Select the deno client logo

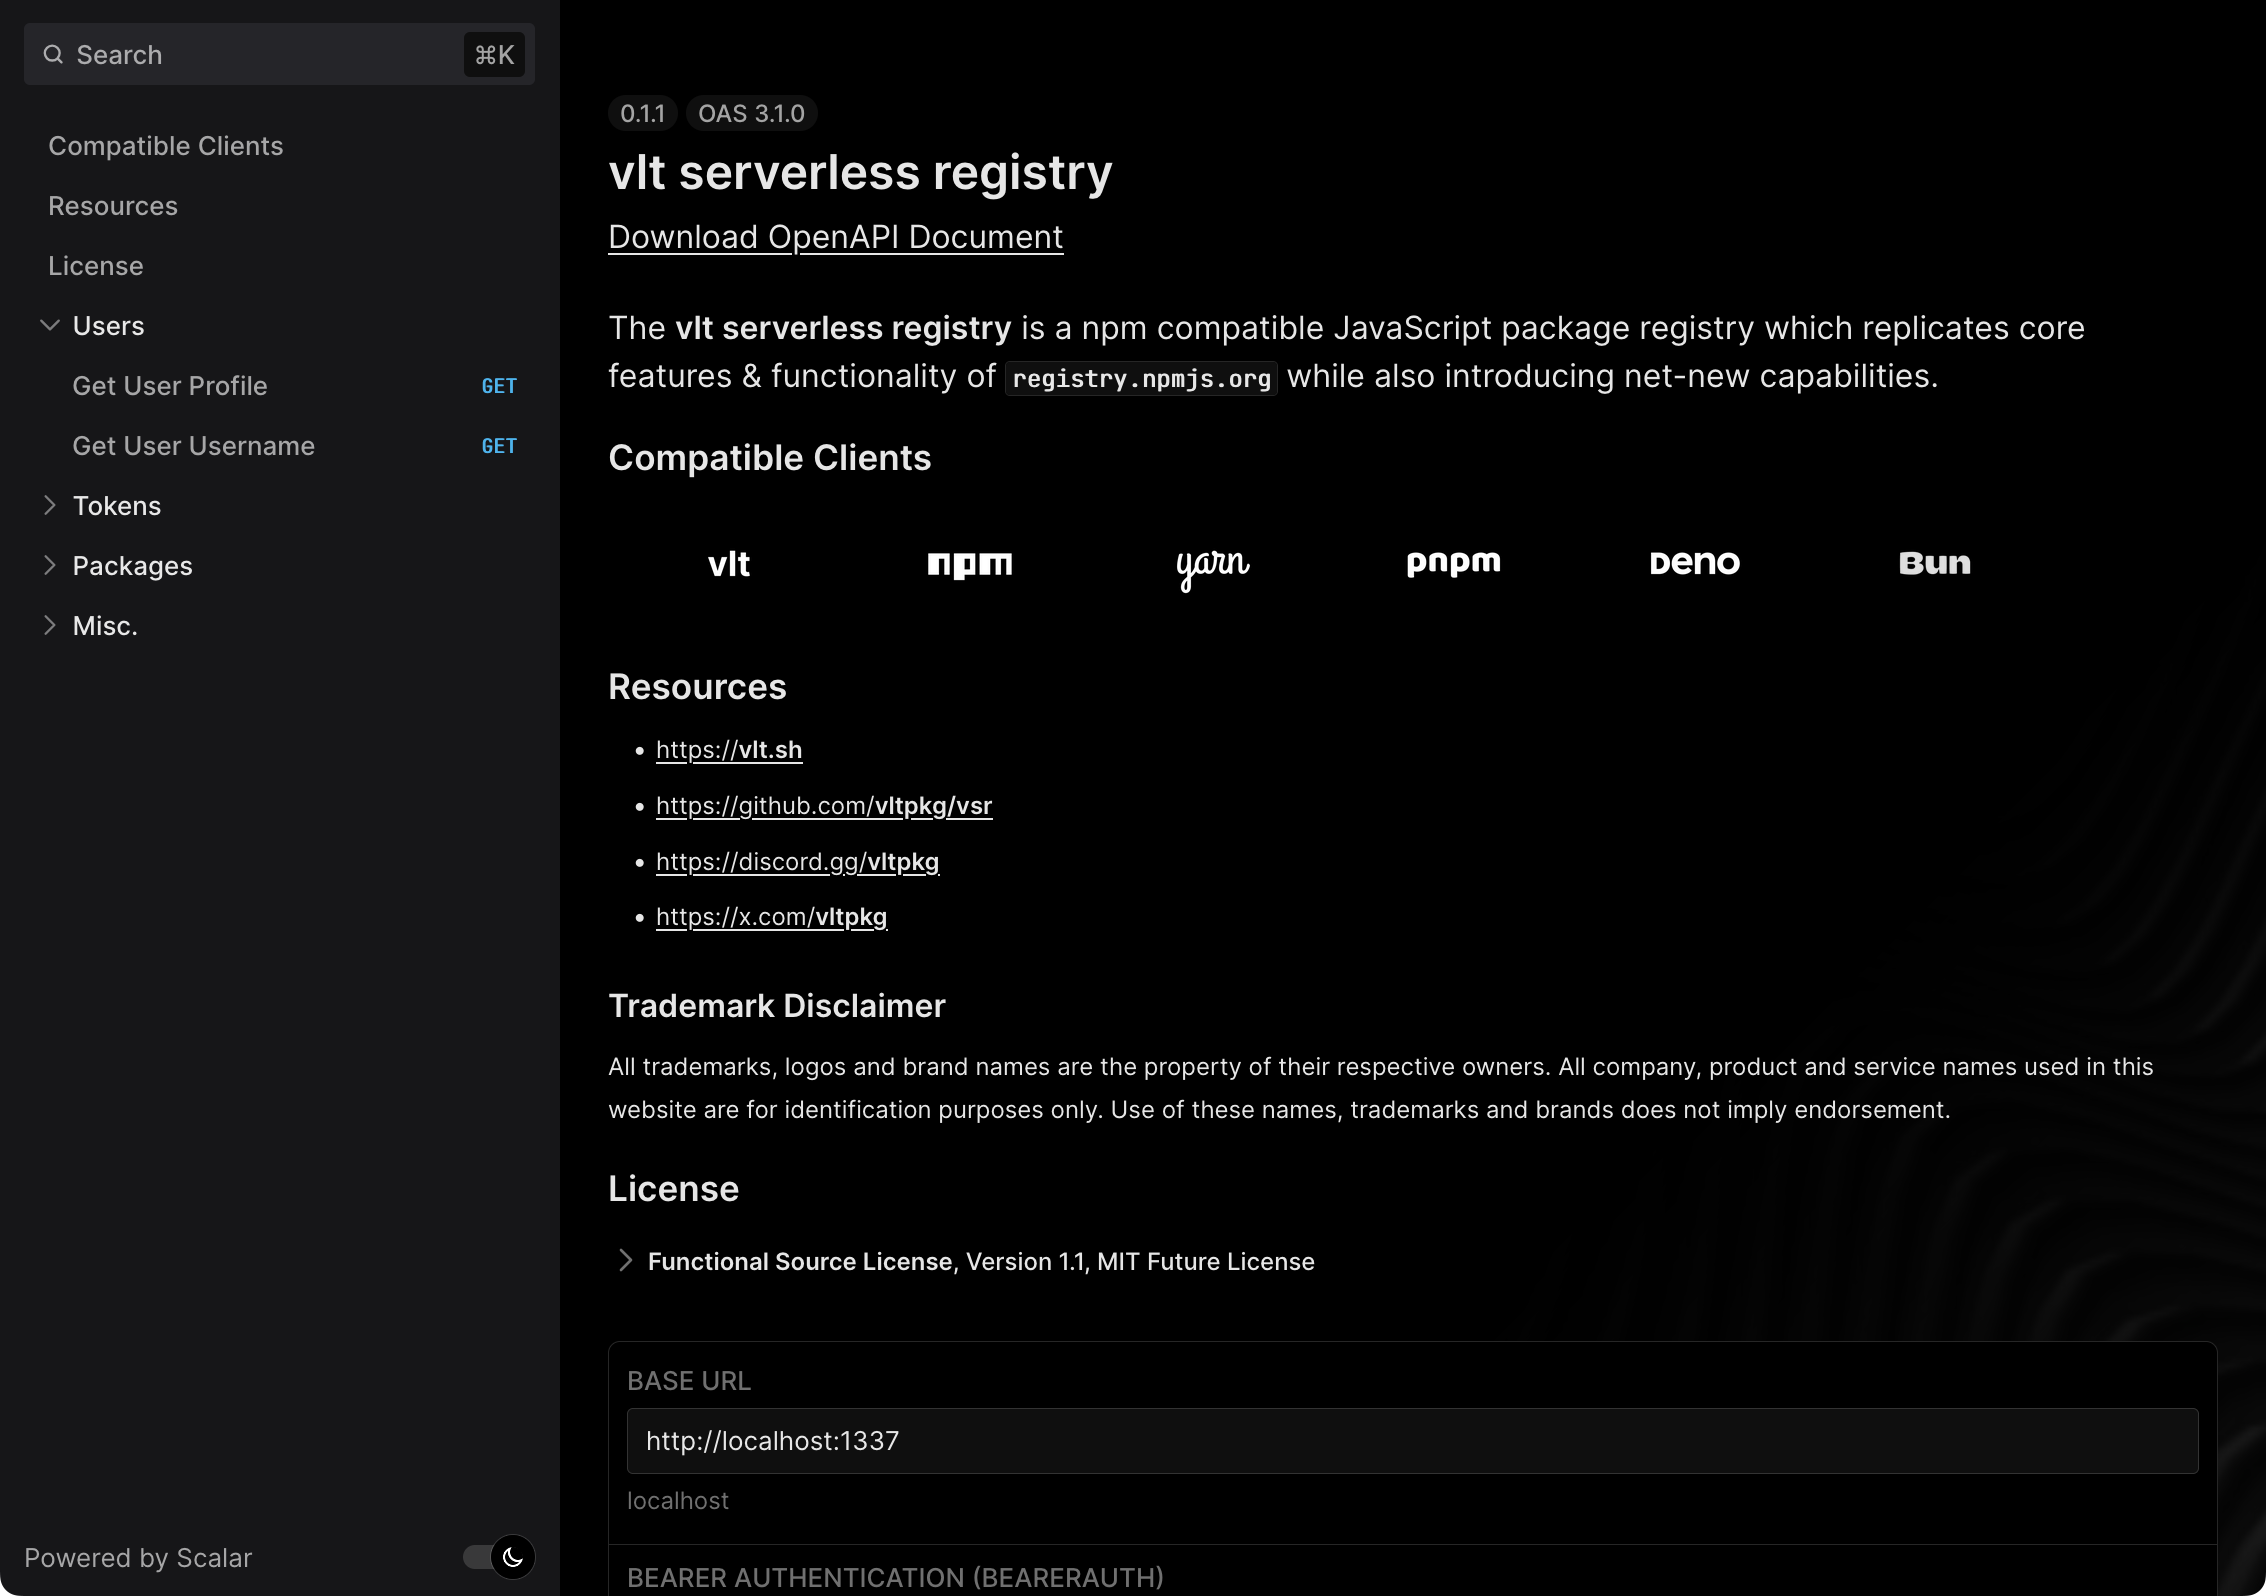(1694, 563)
